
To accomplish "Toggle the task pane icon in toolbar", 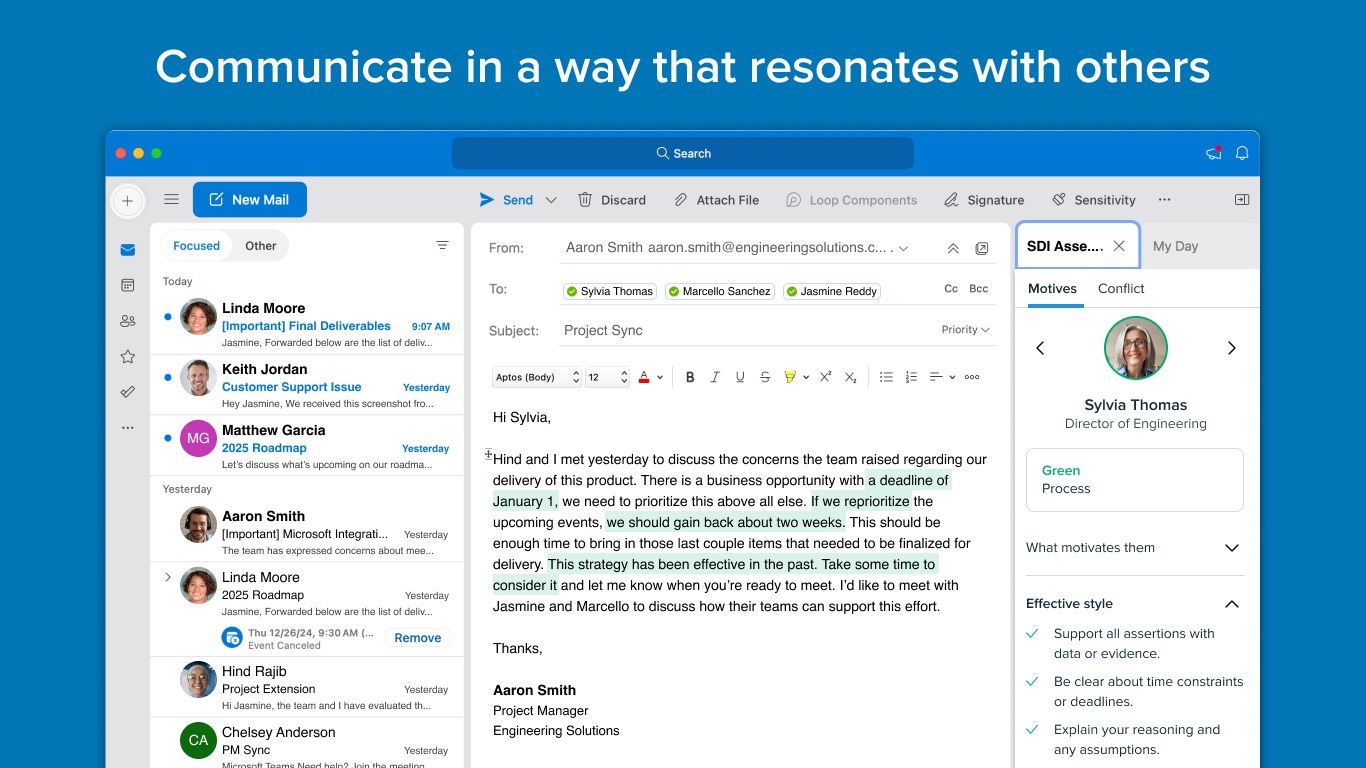I will pos(1242,200).
